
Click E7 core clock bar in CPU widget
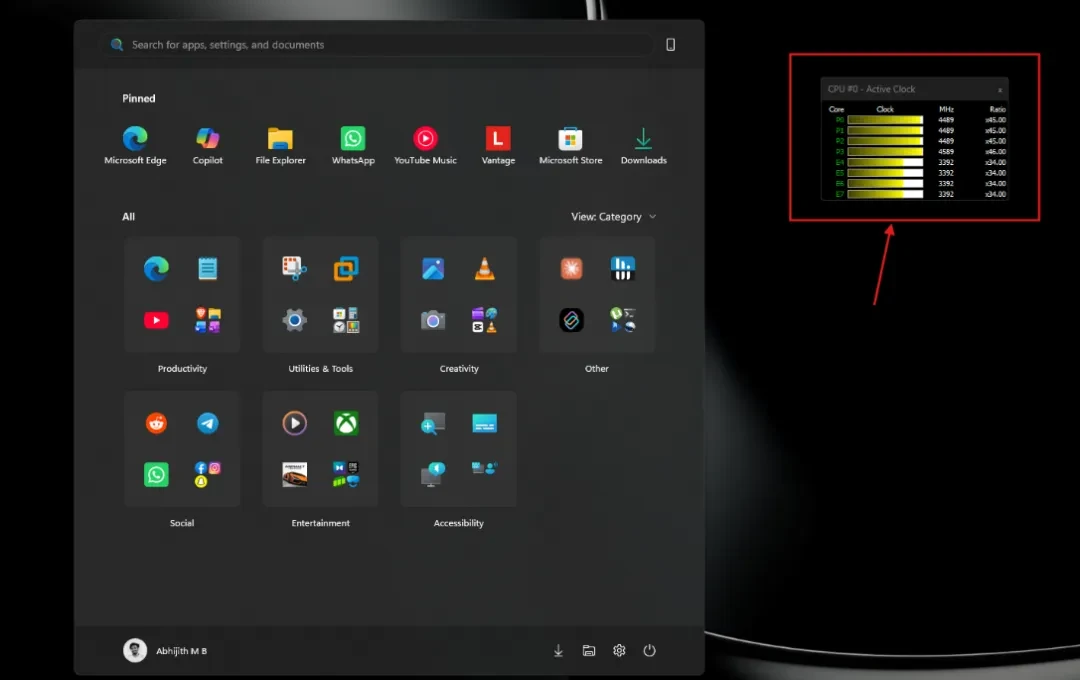pos(885,194)
